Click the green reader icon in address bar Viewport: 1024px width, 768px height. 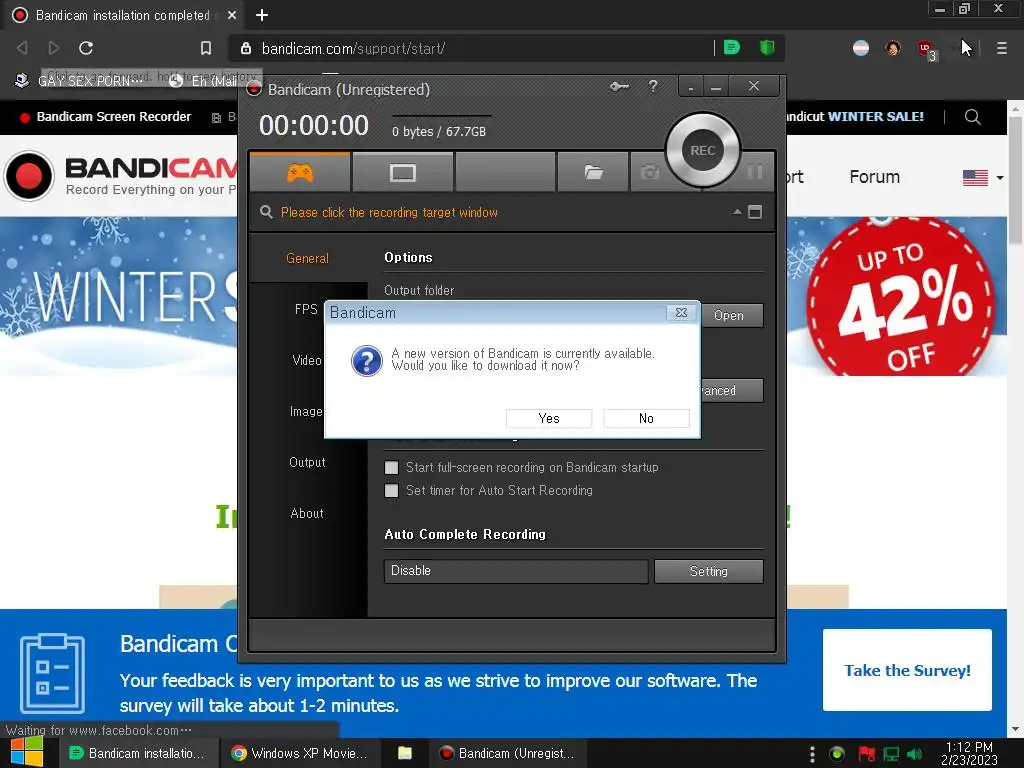(731, 47)
